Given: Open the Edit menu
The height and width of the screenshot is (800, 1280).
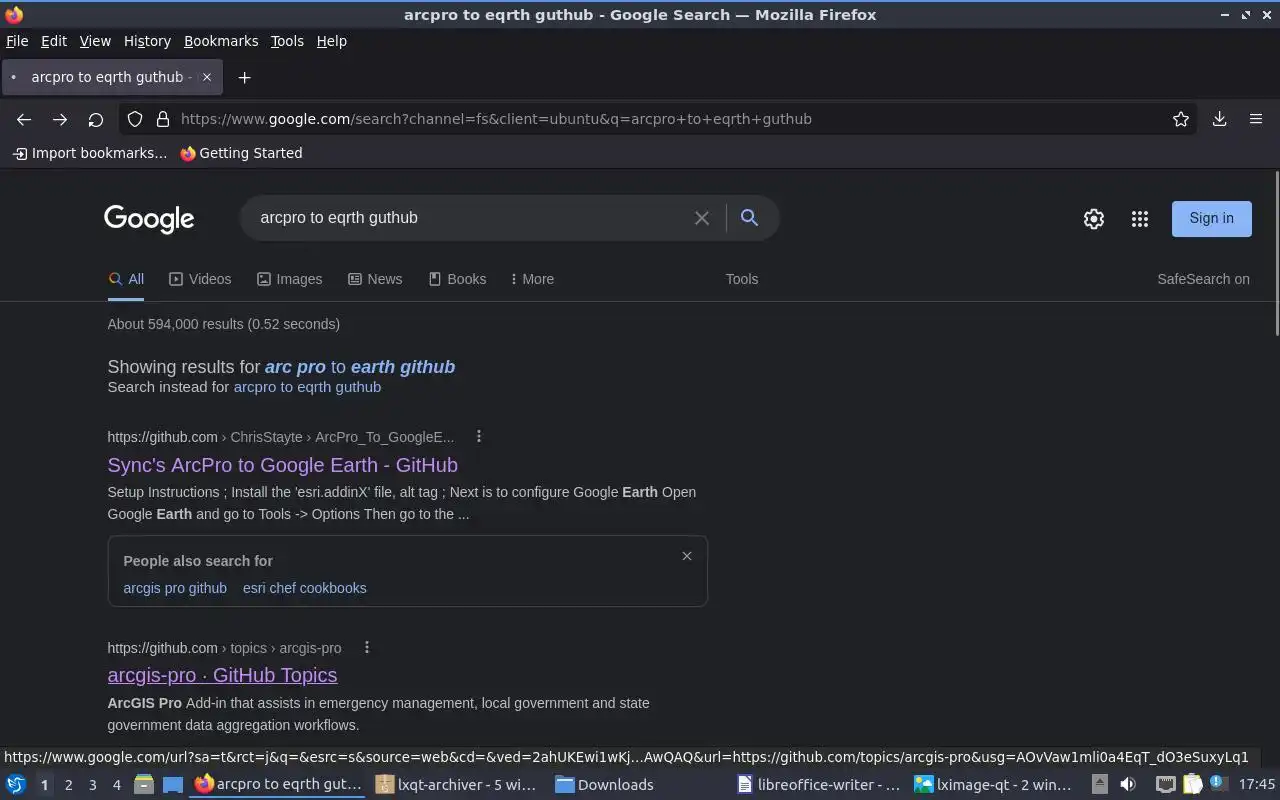Looking at the screenshot, I should tap(54, 41).
